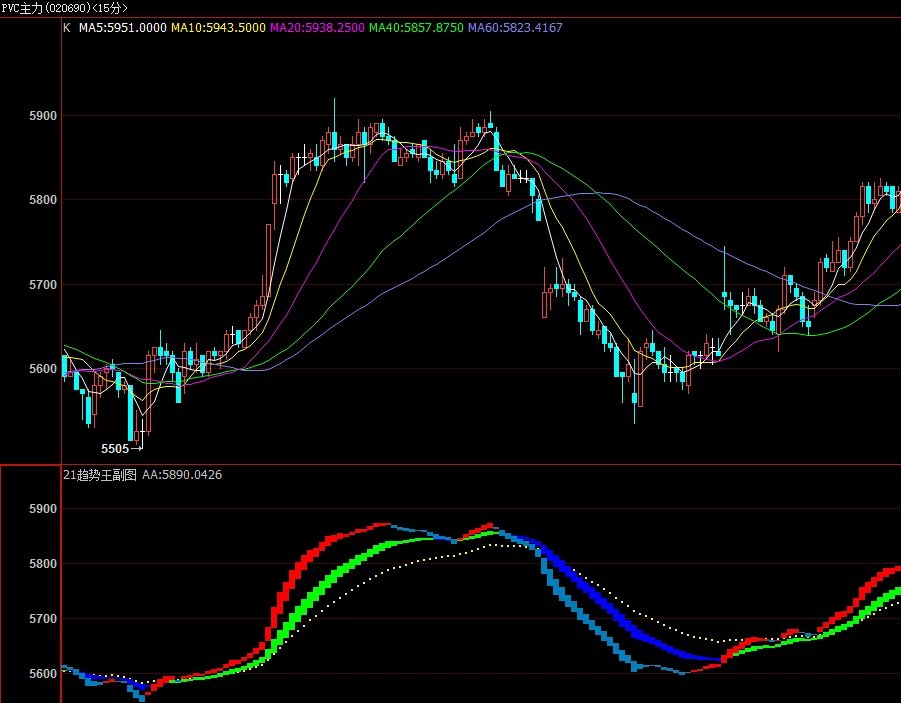The width and height of the screenshot is (901, 703).
Task: Click the 5800 label on main price axis
Action: 42,200
